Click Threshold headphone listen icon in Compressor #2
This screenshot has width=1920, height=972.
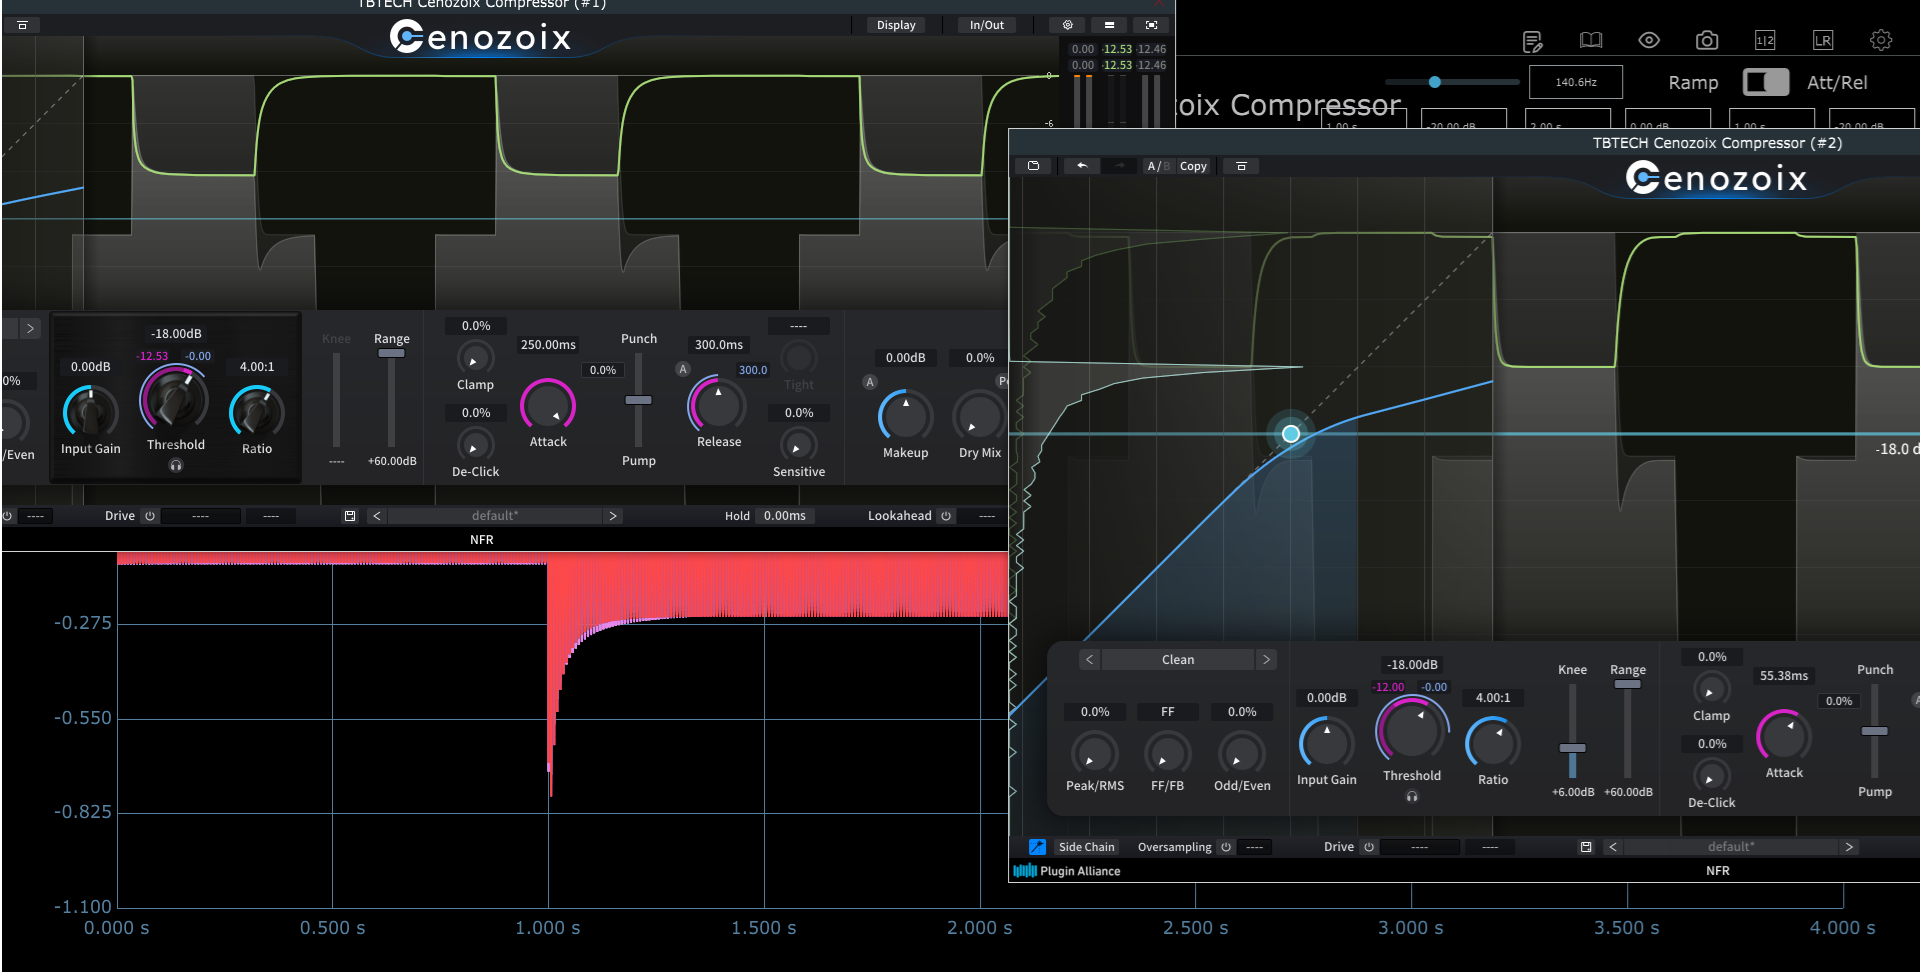[1412, 796]
